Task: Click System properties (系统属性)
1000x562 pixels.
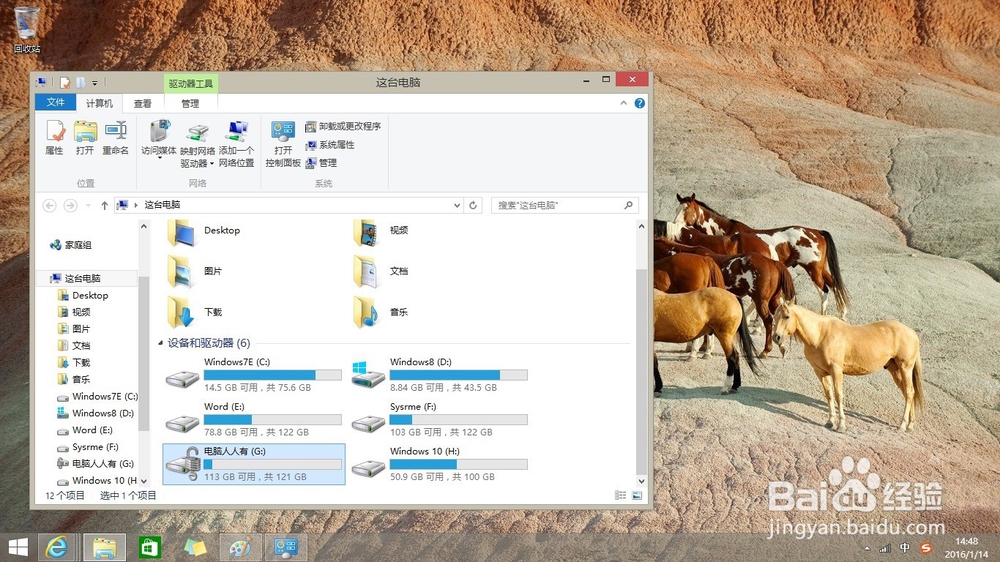Action: [330, 145]
